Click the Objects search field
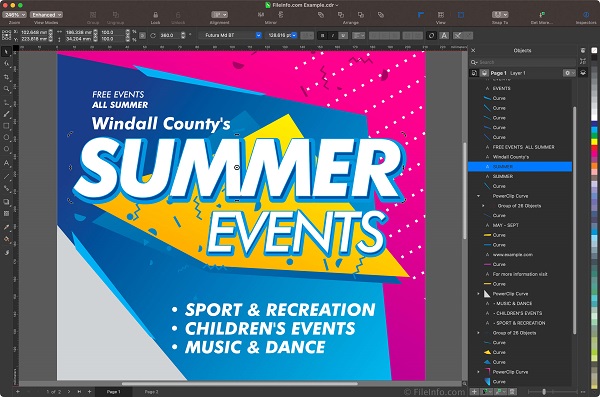 (523, 62)
